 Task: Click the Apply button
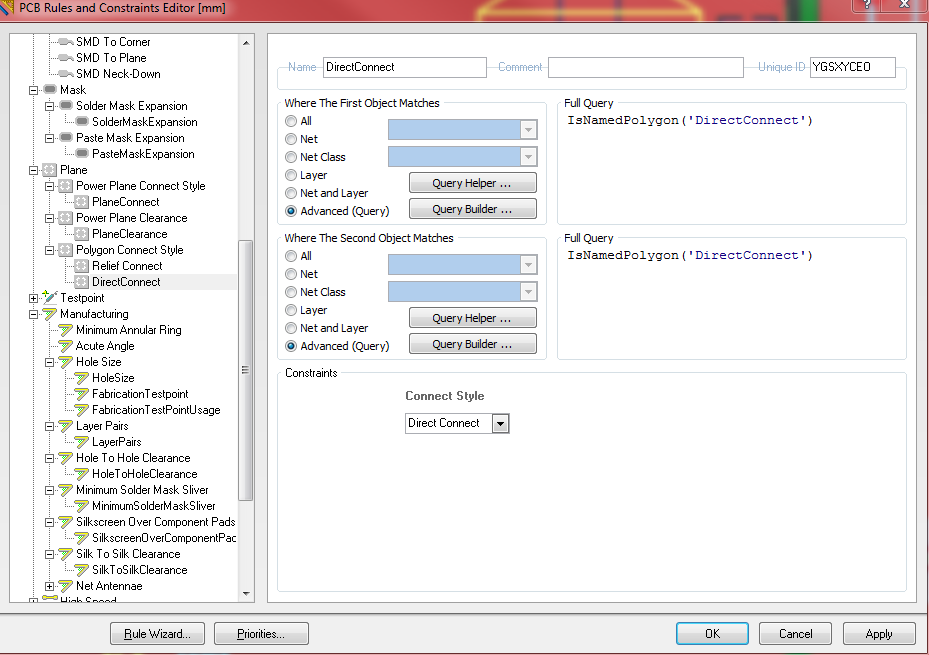click(879, 634)
